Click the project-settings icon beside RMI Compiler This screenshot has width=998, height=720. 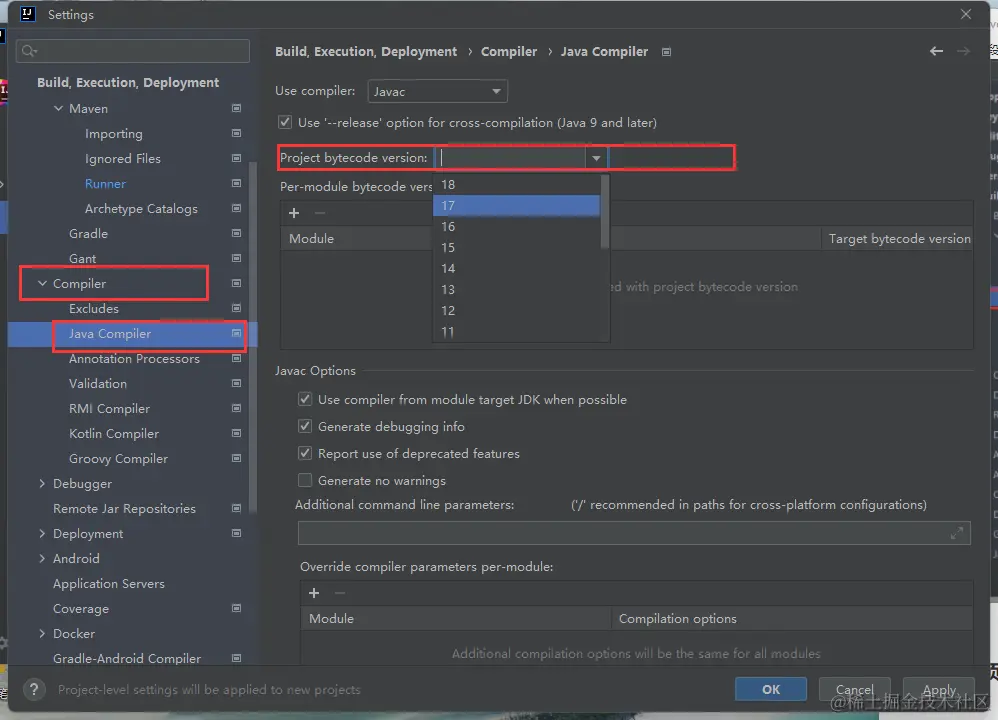pyautogui.click(x=236, y=408)
